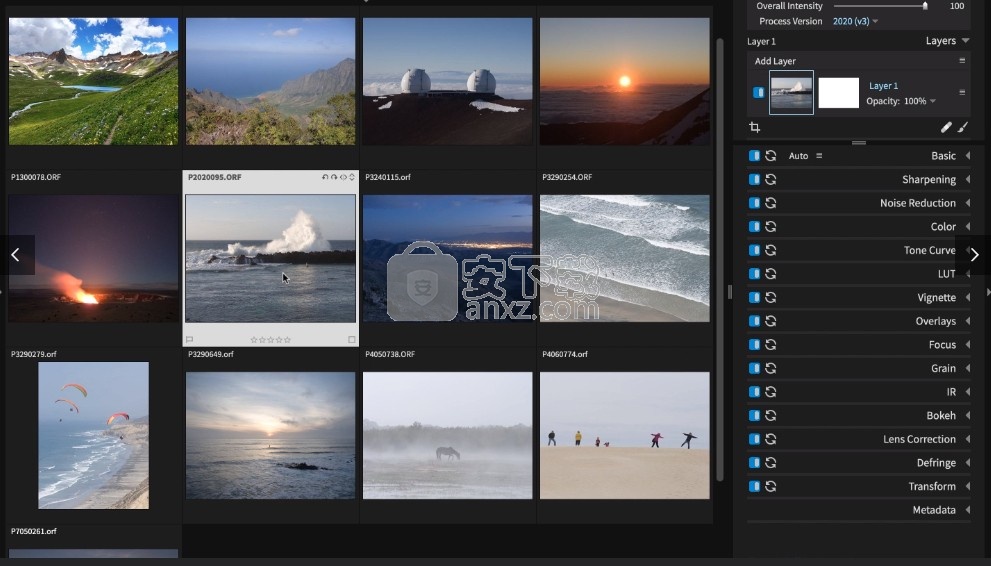The height and width of the screenshot is (566, 991).
Task: Open the Defringe pane
Action: coord(936,463)
